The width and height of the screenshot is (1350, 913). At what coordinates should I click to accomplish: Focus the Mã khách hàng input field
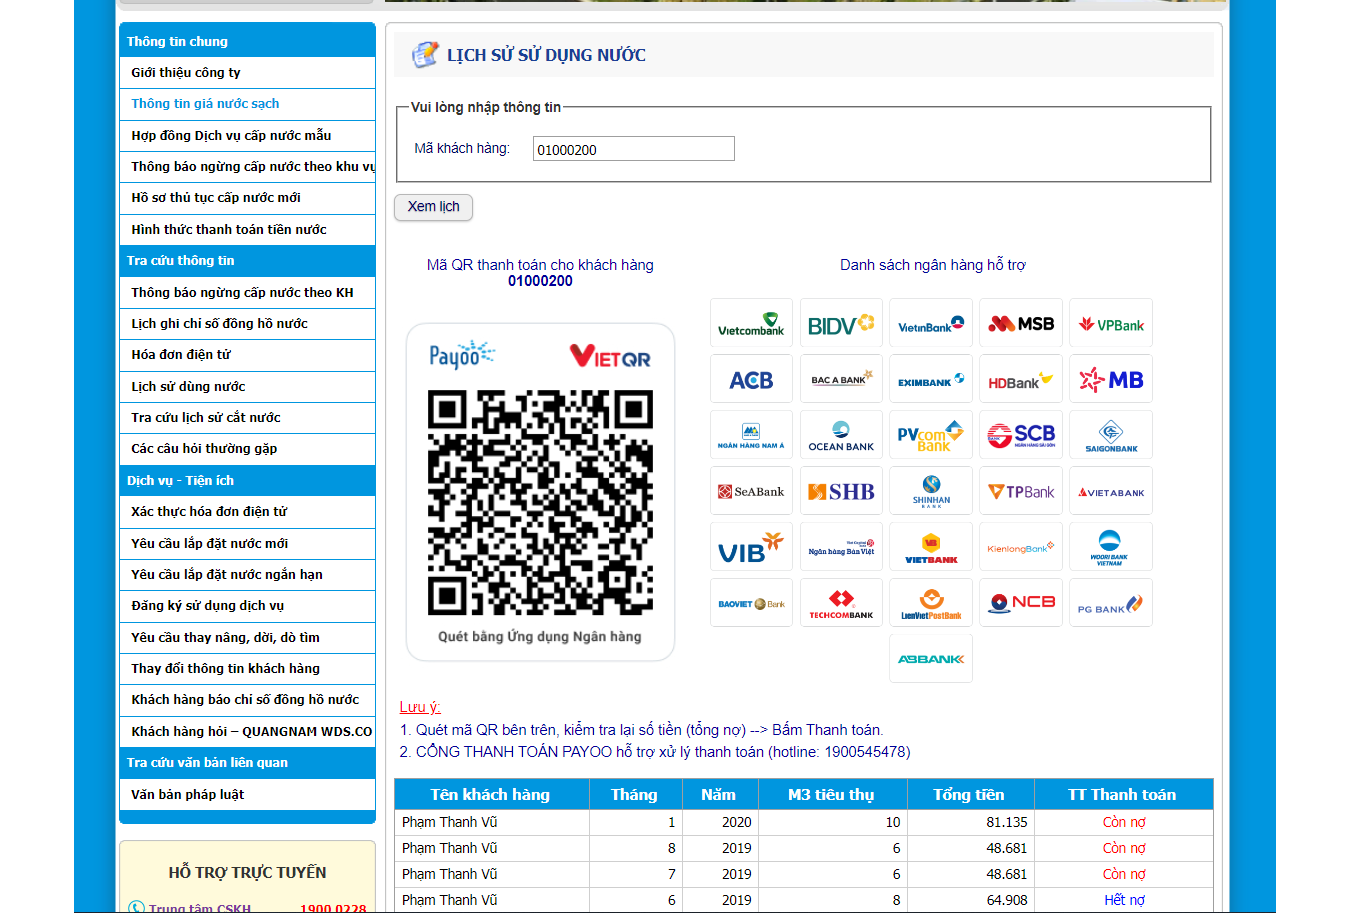click(633, 149)
